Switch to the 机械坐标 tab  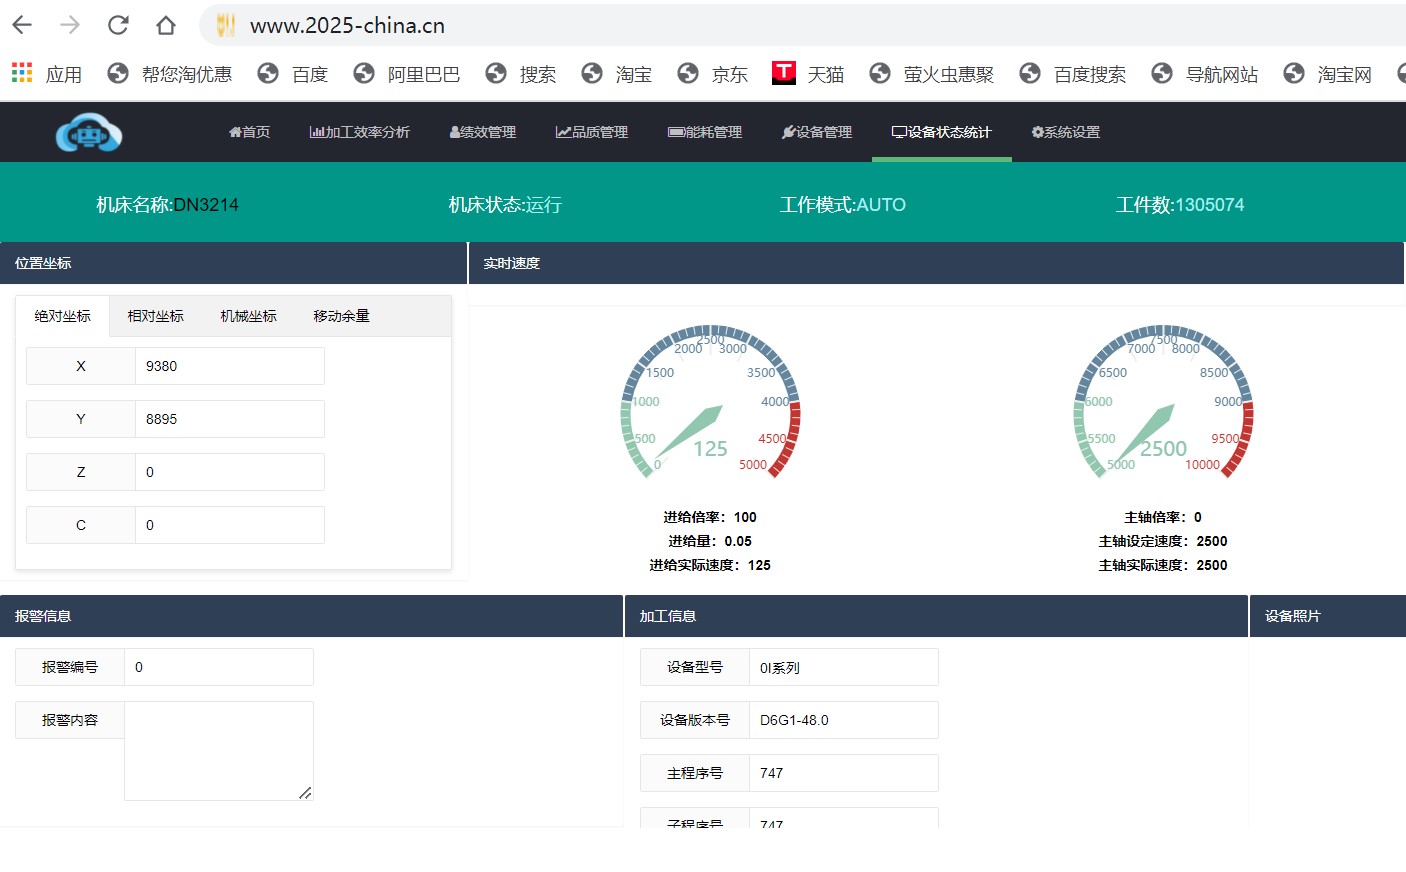pyautogui.click(x=248, y=316)
